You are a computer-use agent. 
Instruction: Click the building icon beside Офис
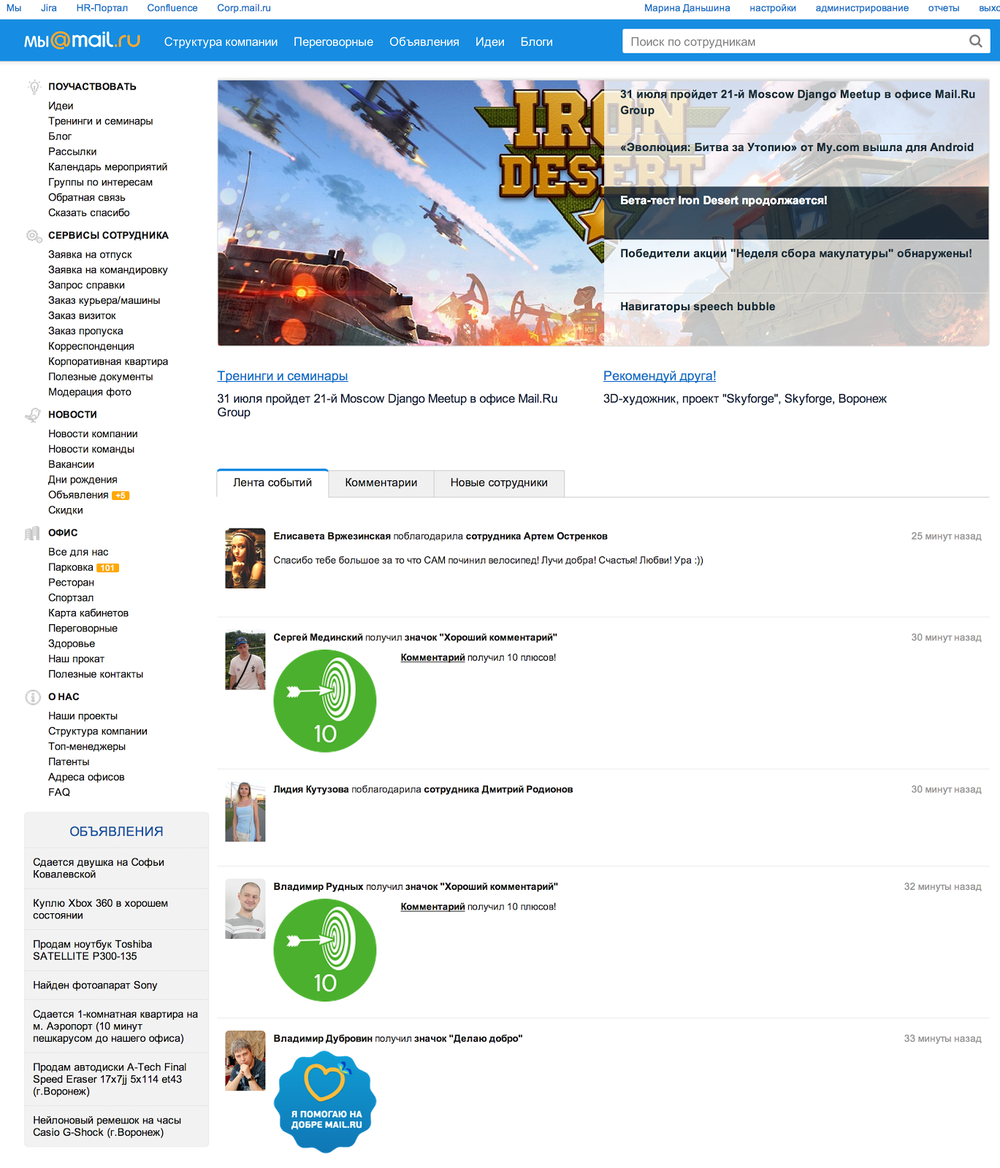(32, 533)
